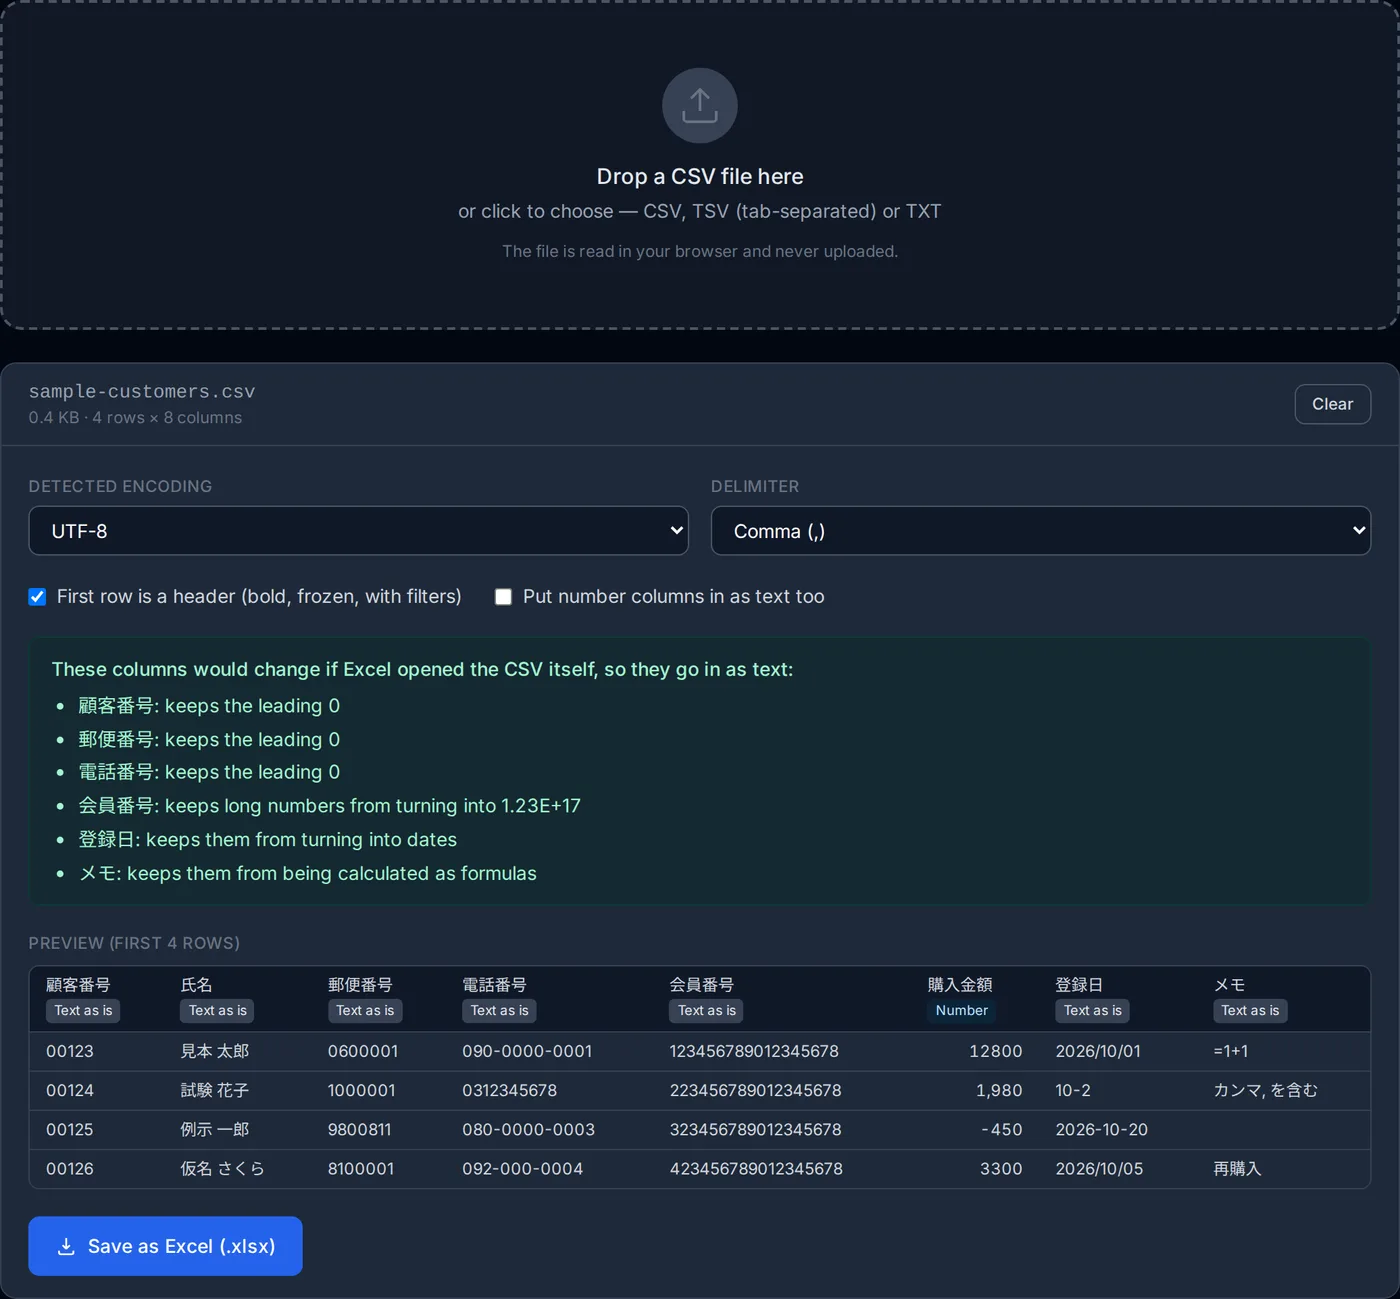This screenshot has width=1400, height=1299.
Task: Click the 'Text as is' badge under 電話番号
Action: click(x=500, y=1011)
